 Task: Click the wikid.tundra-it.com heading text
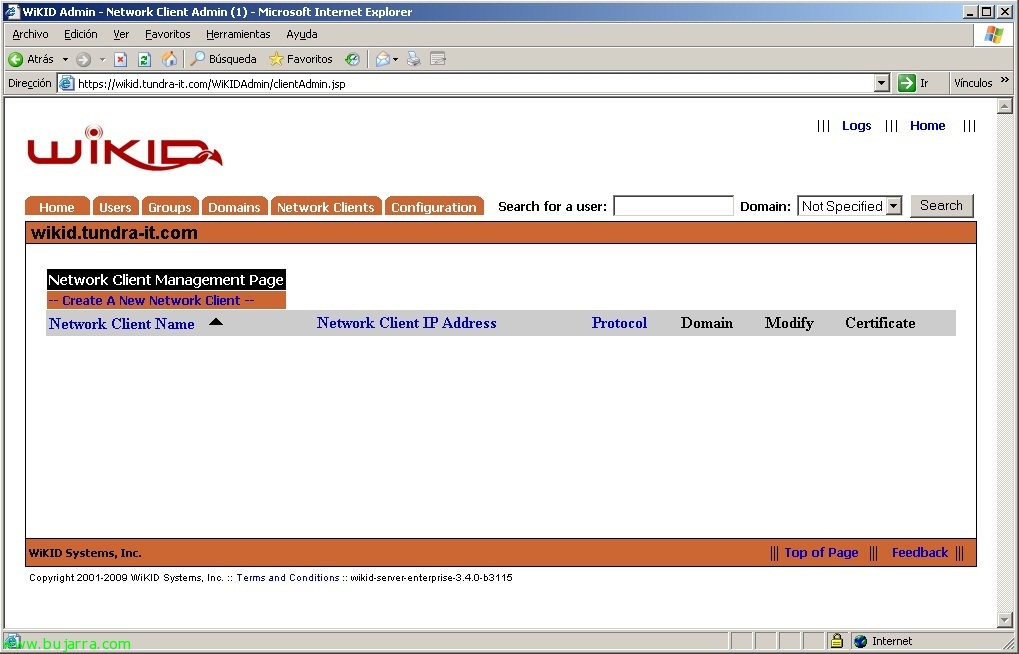click(x=114, y=233)
